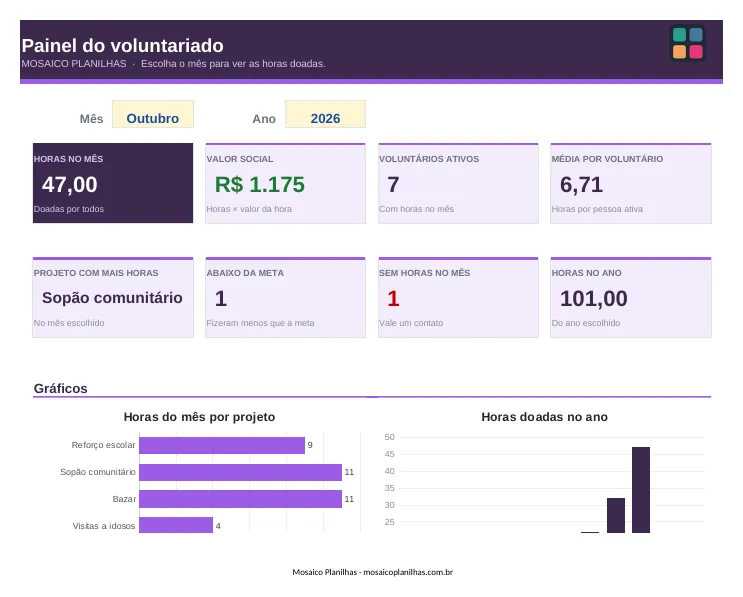Click the 'Gráficos' section heading

61,389
